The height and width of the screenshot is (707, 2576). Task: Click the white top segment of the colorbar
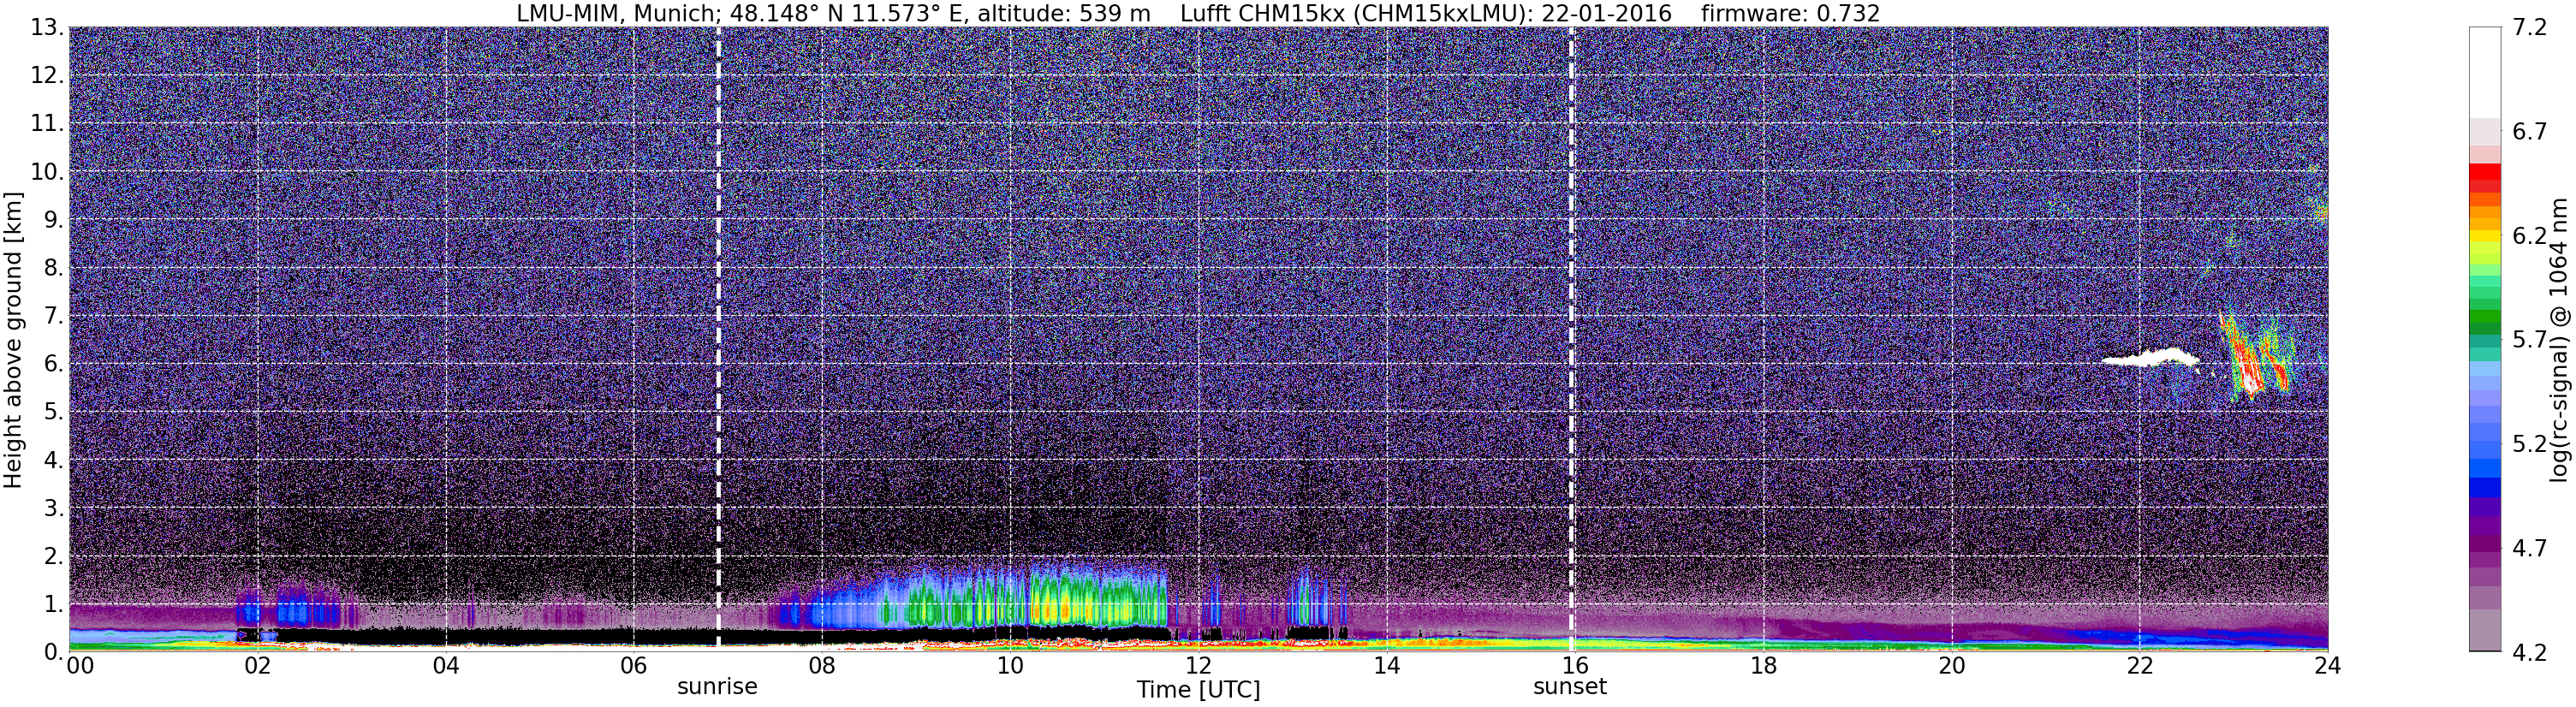click(x=2484, y=72)
